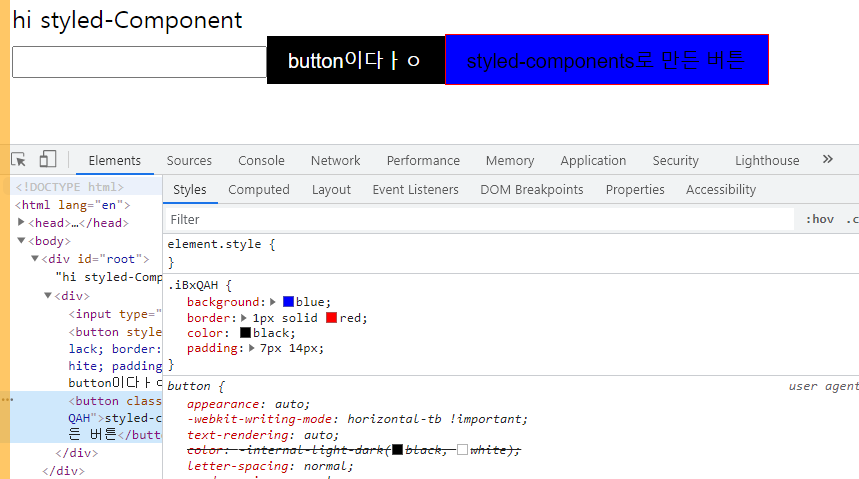Click the .iBxQAH selector
The width and height of the screenshot is (859, 479).
coord(193,285)
